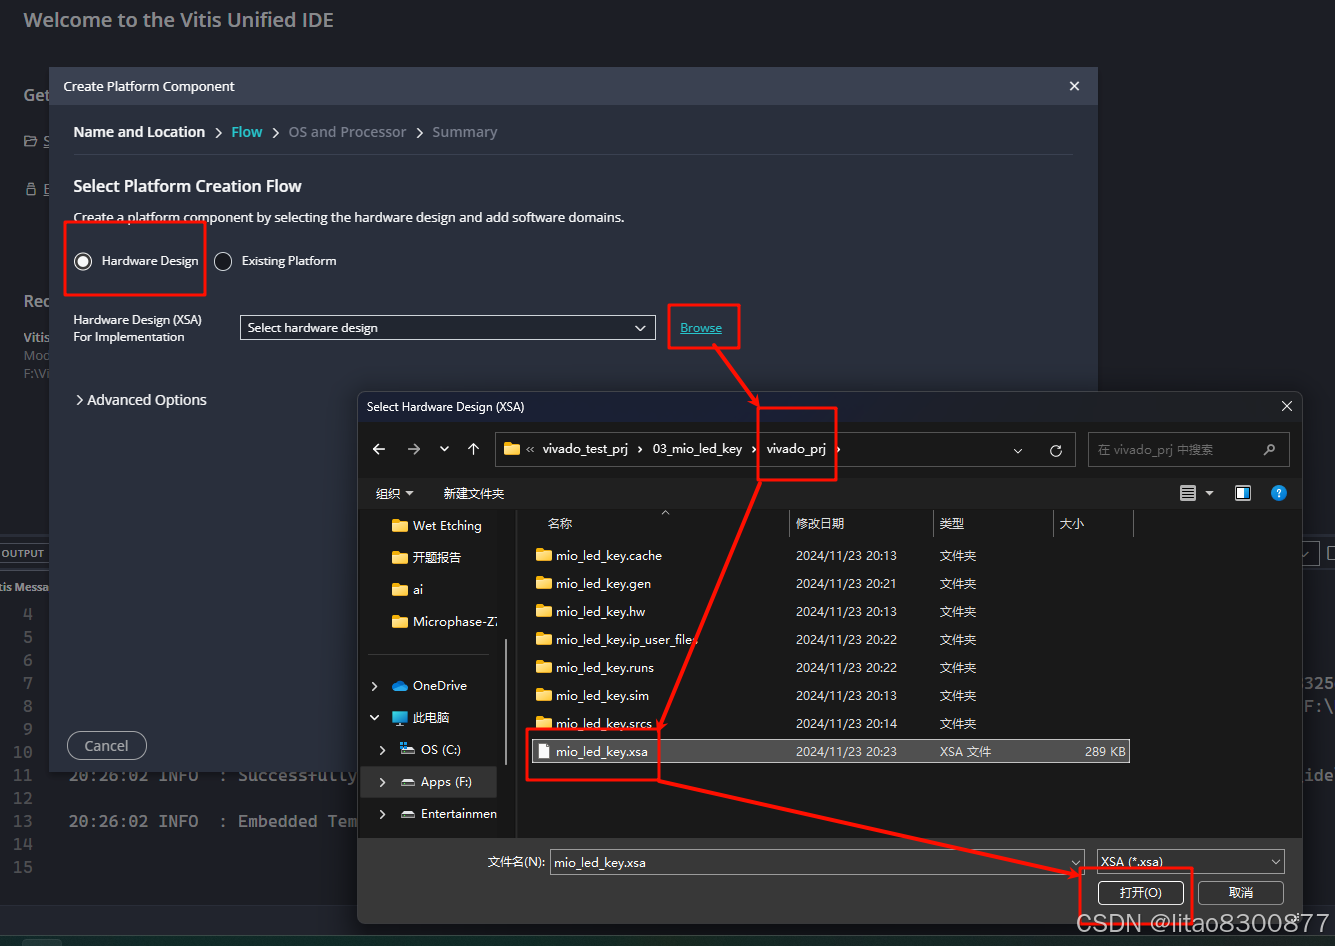Select Microphase-Z folder in sidebar

pos(445,621)
